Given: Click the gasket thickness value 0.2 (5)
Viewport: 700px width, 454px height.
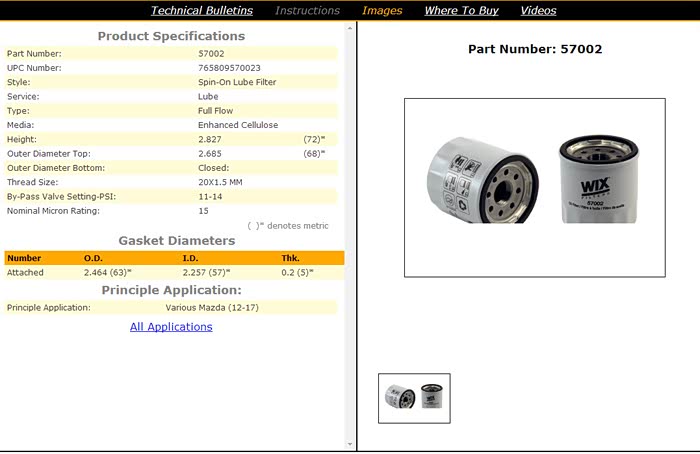Looking at the screenshot, I should click(x=297, y=272).
